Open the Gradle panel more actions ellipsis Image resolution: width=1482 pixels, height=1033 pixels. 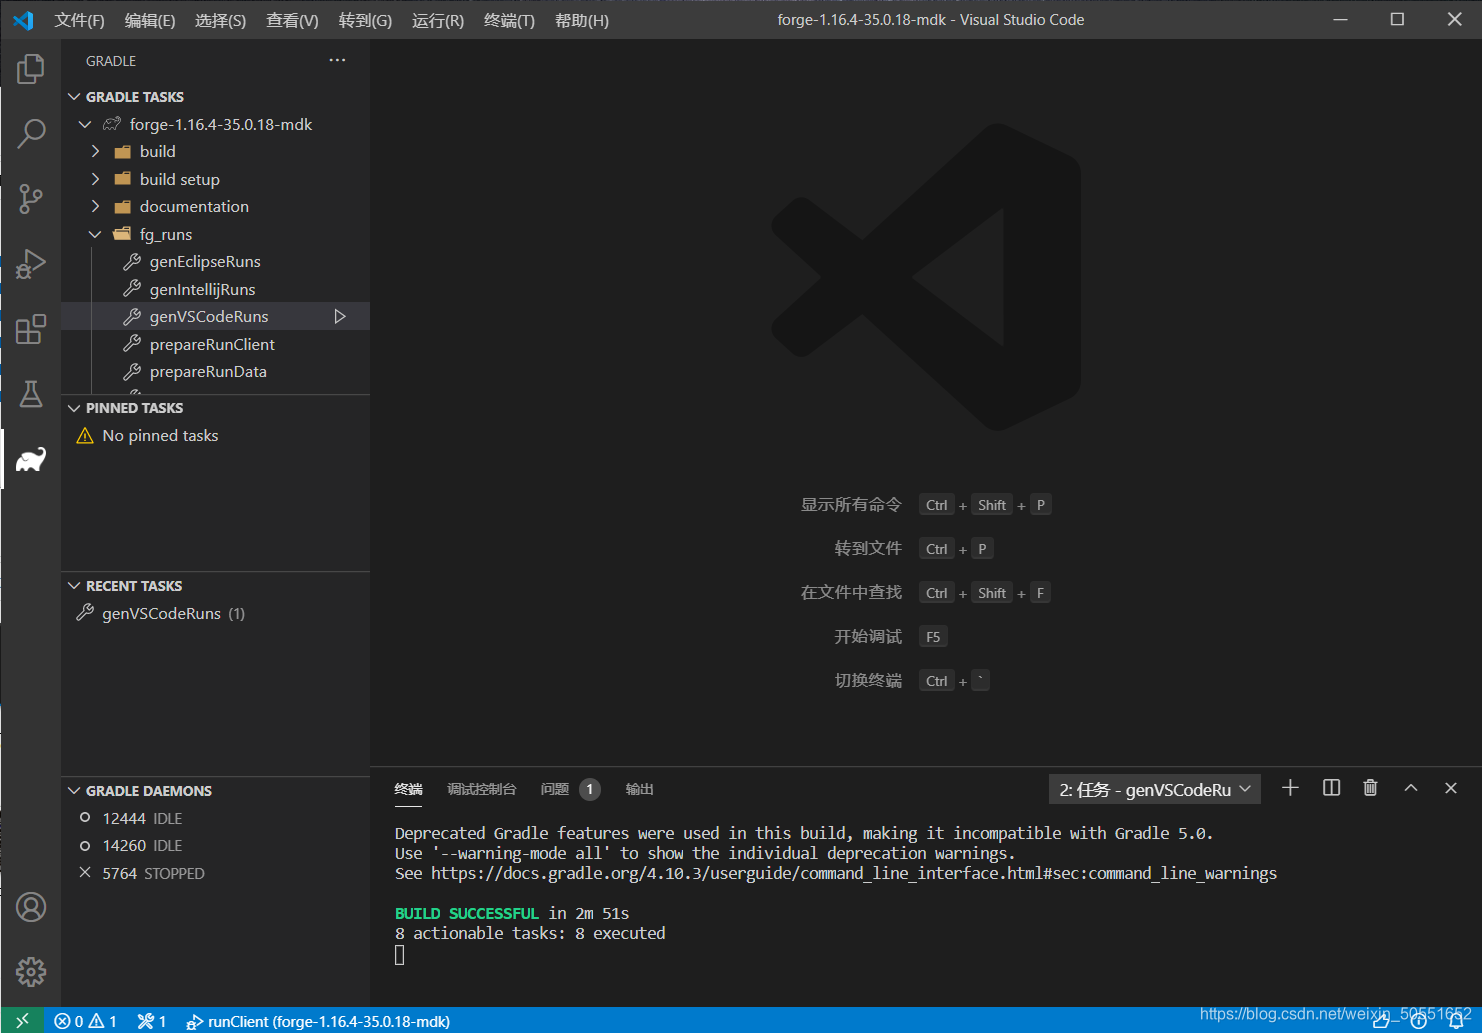click(x=337, y=60)
